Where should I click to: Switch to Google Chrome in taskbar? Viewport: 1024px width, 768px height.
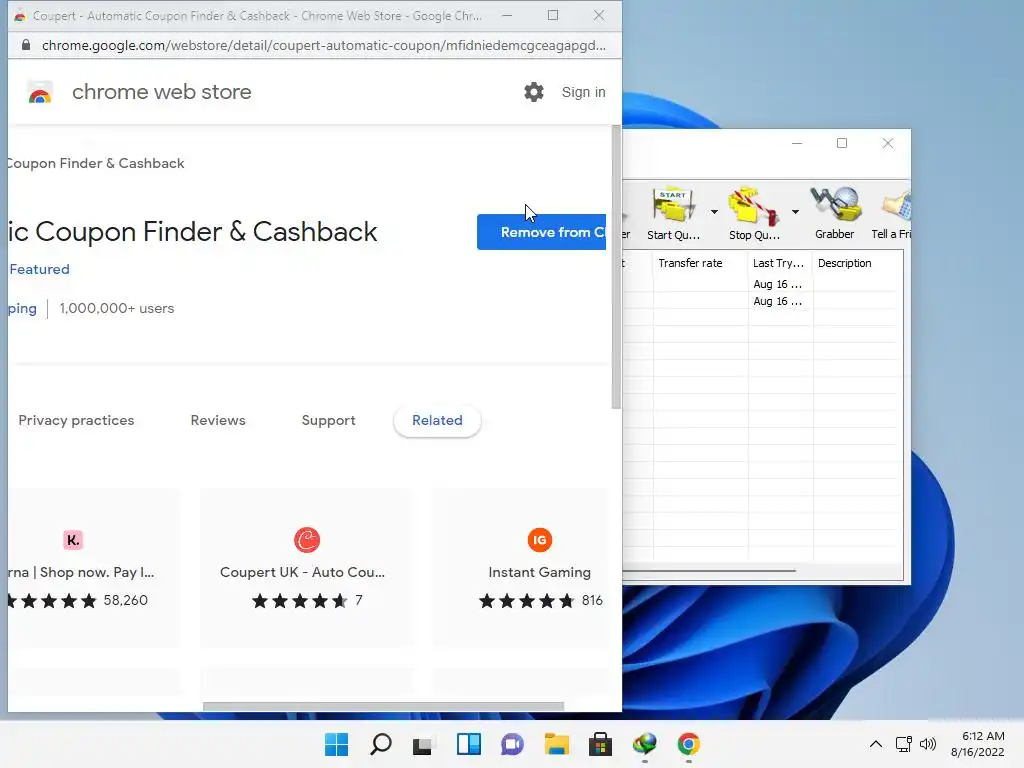(x=688, y=744)
